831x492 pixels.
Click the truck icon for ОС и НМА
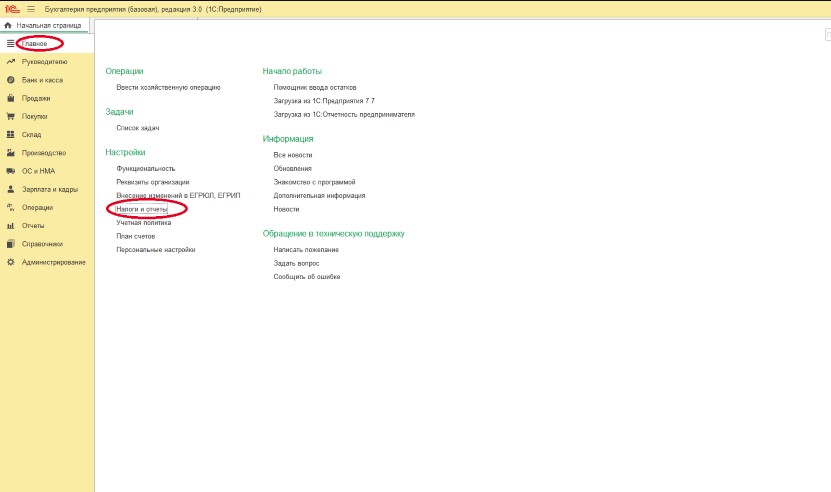(x=10, y=171)
